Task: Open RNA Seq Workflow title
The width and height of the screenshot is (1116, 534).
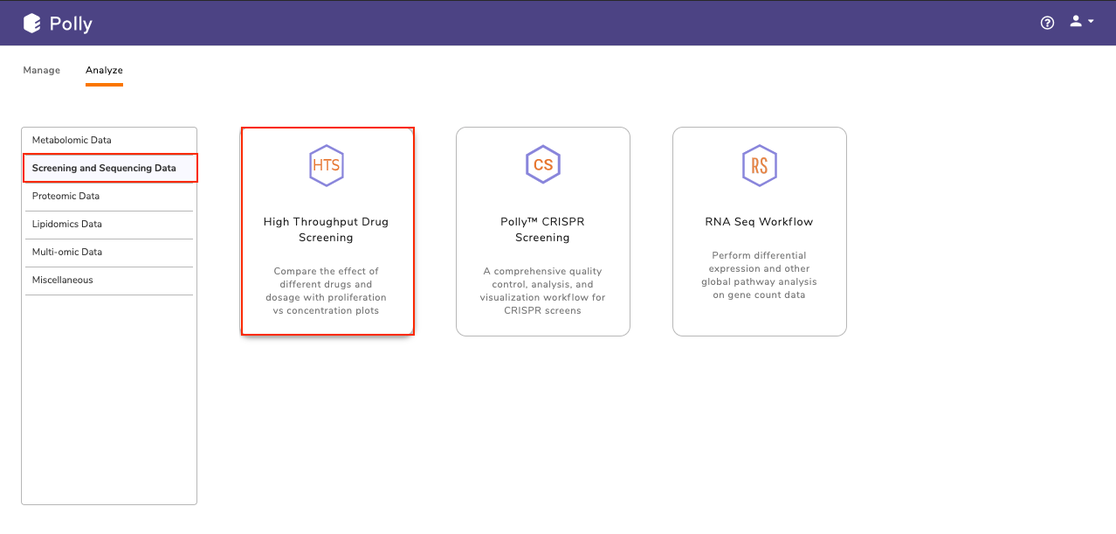Action: point(759,222)
